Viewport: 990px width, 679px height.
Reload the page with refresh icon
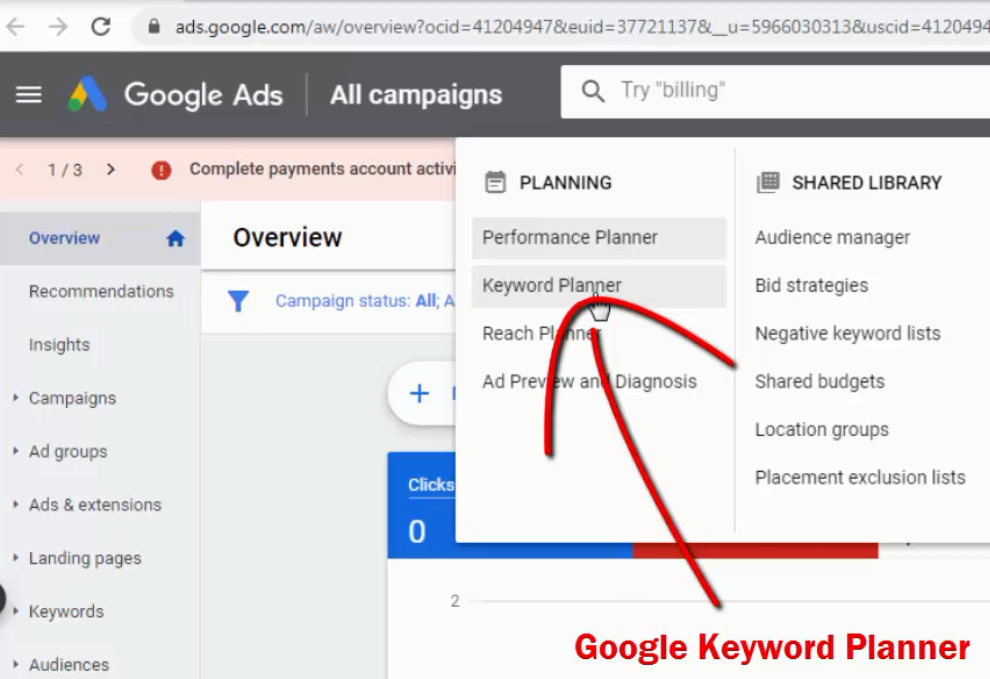101,26
